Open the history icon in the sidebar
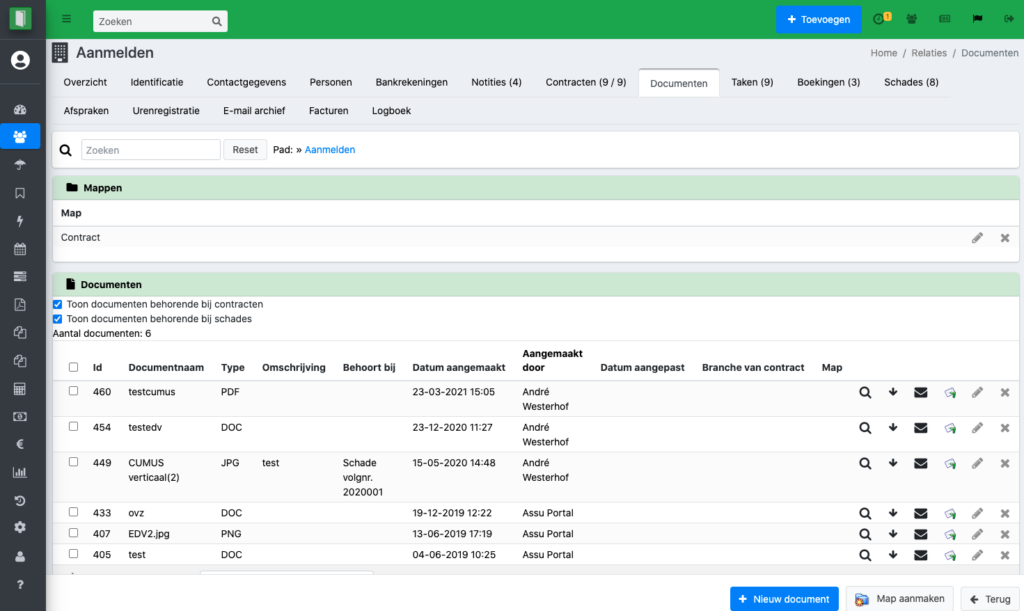The width and height of the screenshot is (1024, 611). click(20, 500)
